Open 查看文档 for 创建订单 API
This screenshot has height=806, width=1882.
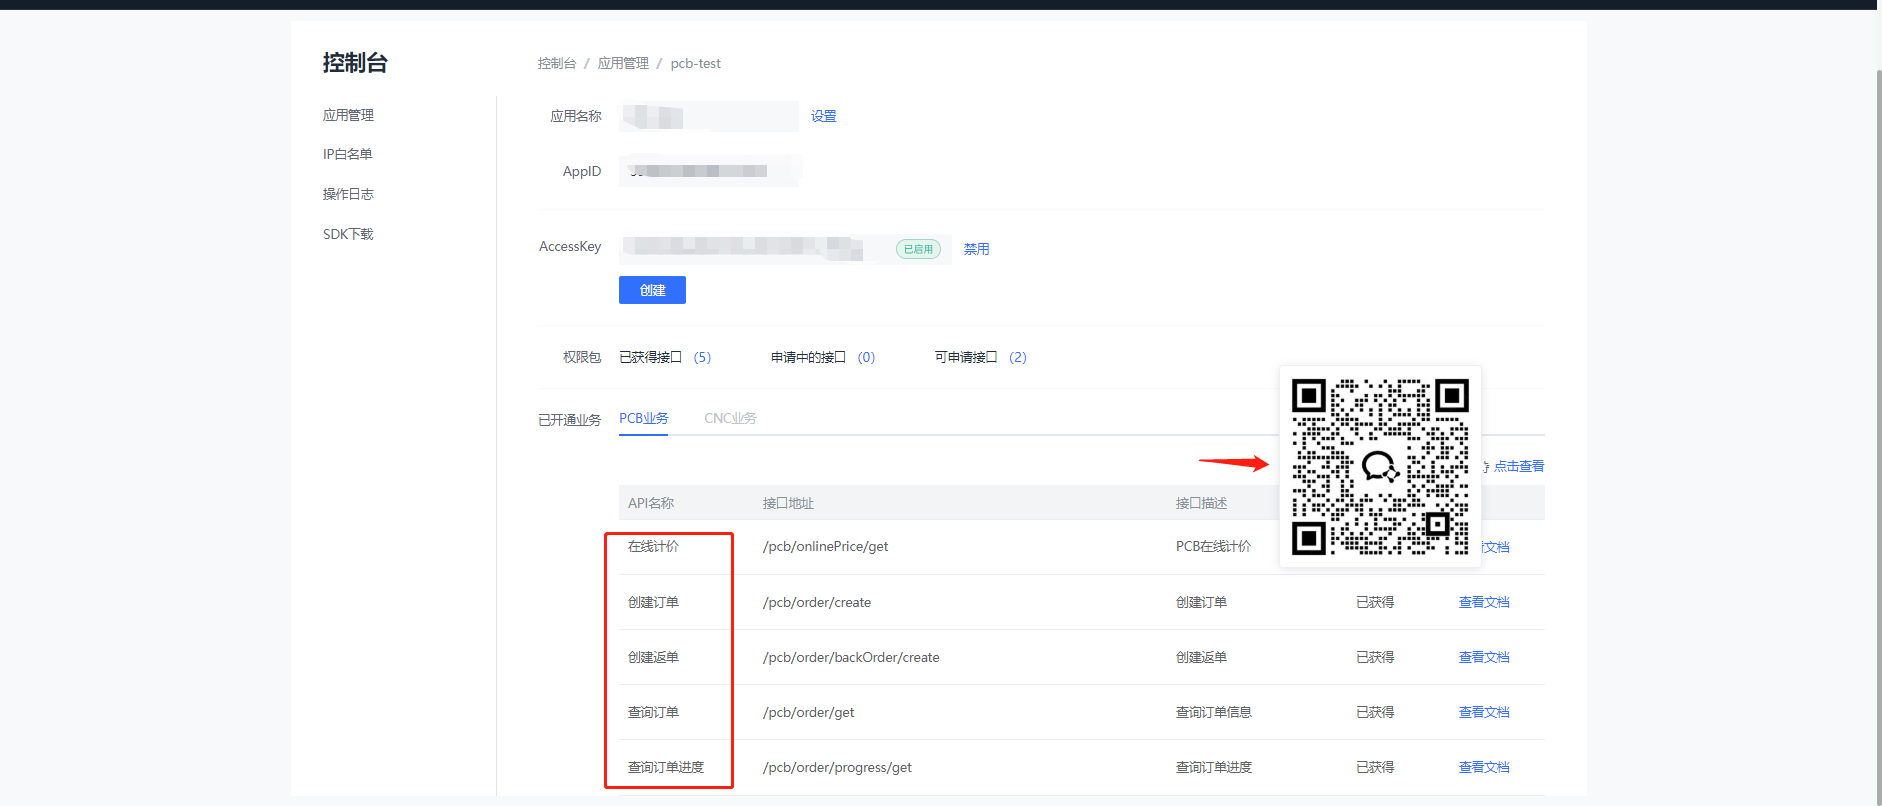point(1484,602)
